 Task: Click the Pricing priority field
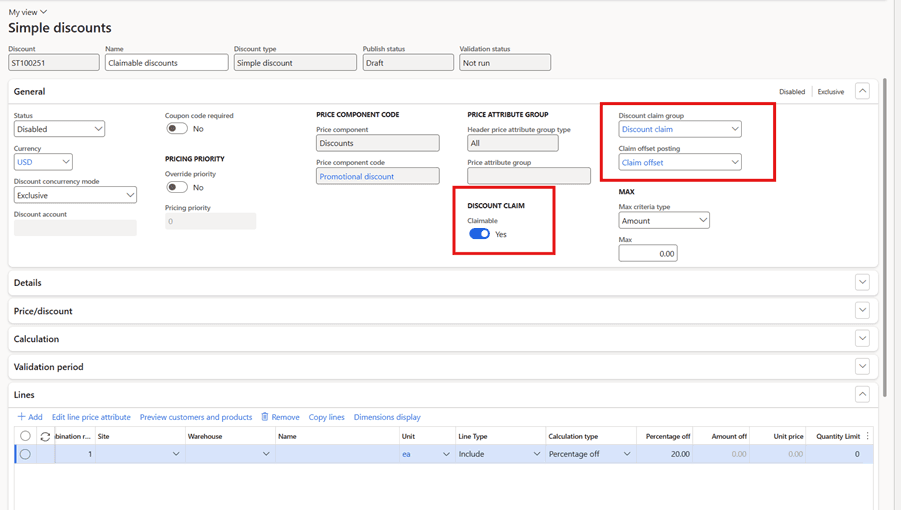pyautogui.click(x=210, y=221)
